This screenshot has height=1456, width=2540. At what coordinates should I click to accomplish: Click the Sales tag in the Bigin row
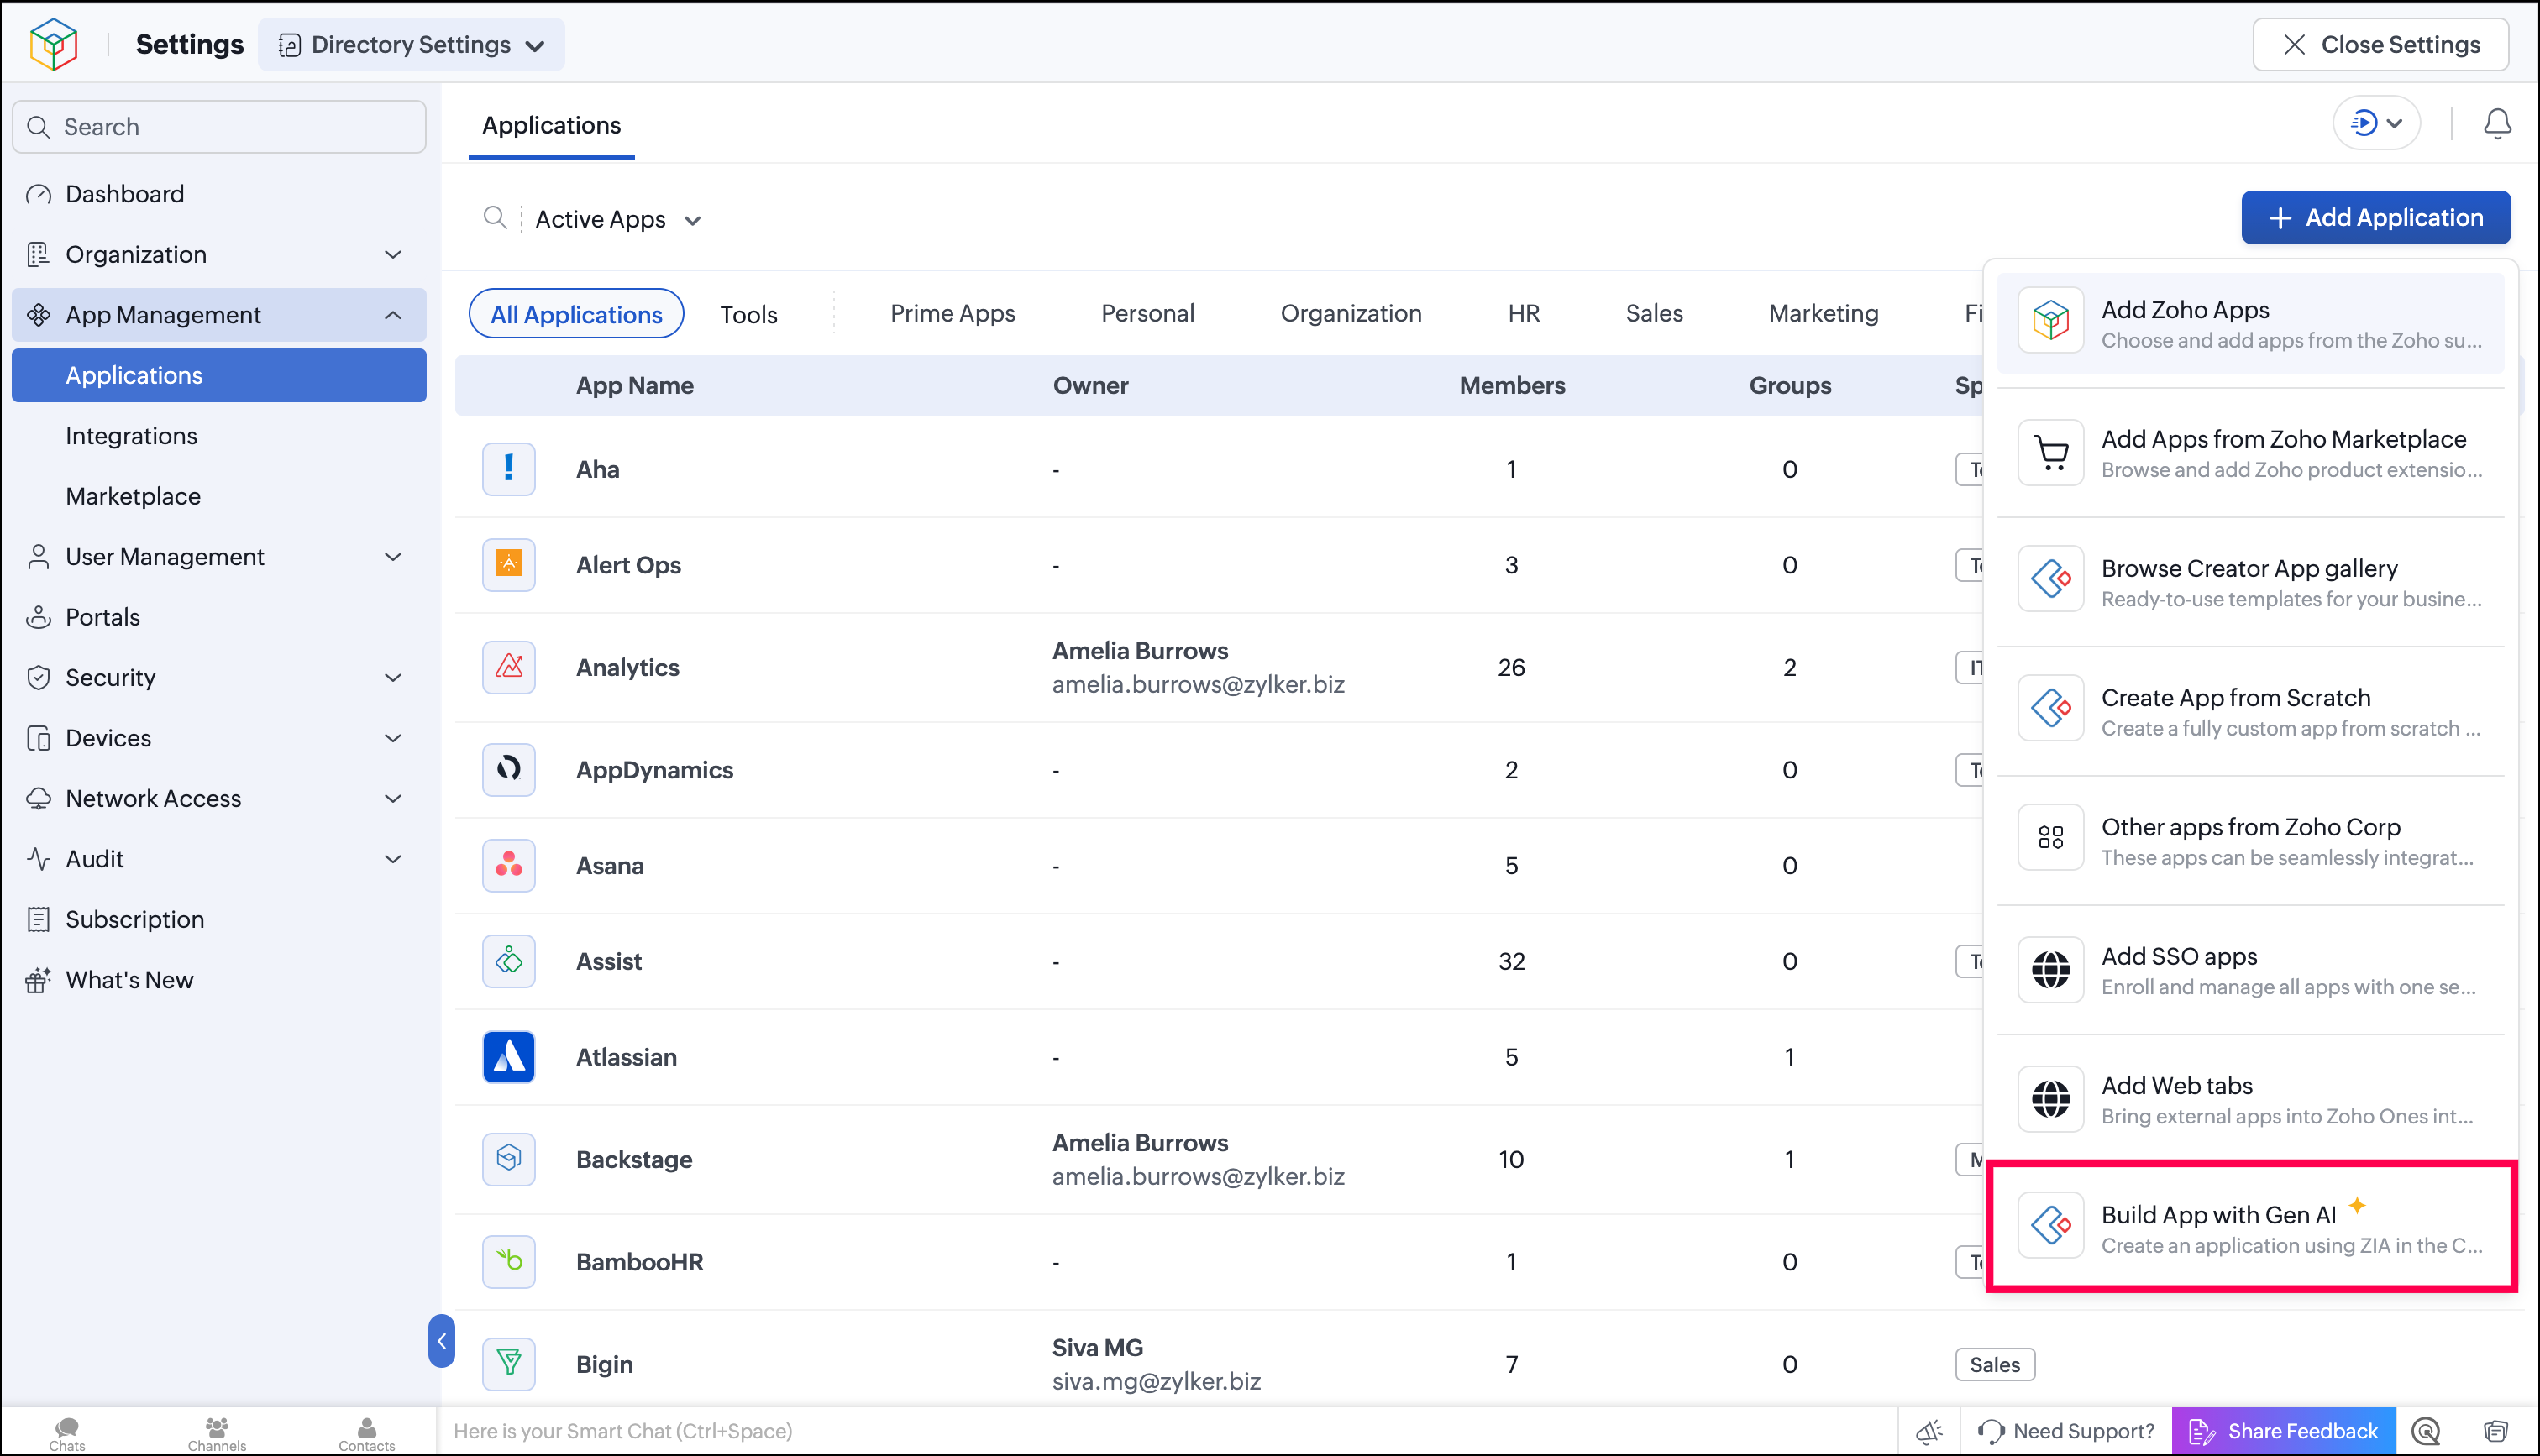(x=1995, y=1364)
